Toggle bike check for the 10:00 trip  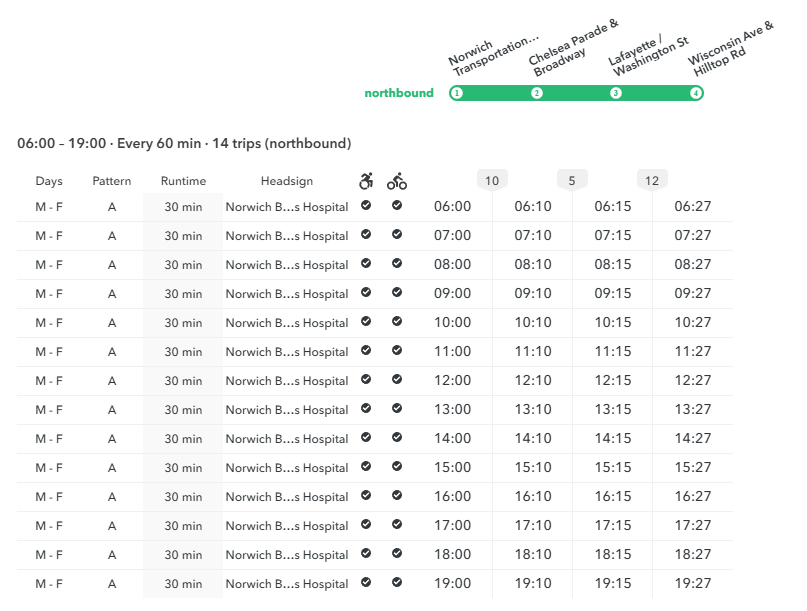[397, 321]
